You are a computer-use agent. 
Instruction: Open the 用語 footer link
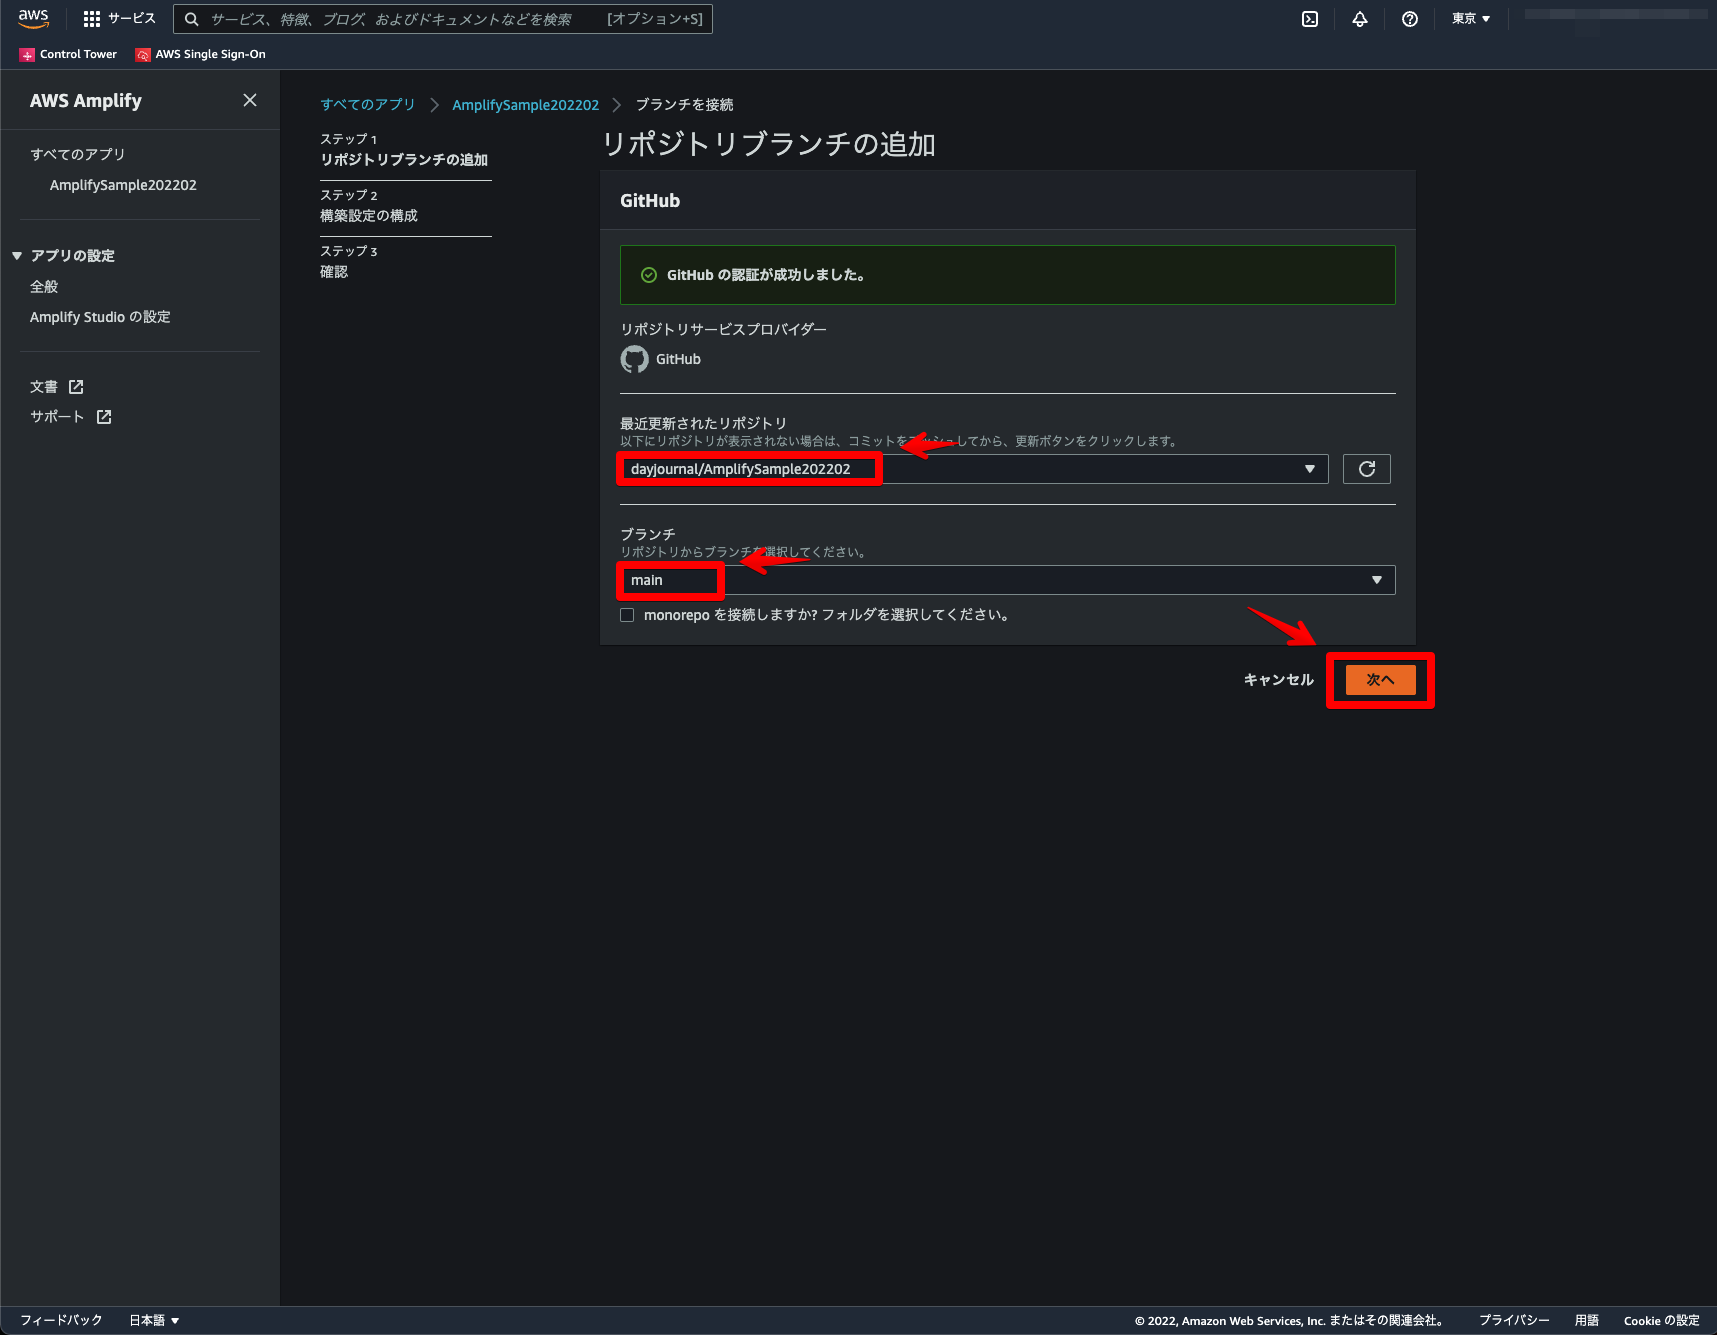point(1587,1320)
